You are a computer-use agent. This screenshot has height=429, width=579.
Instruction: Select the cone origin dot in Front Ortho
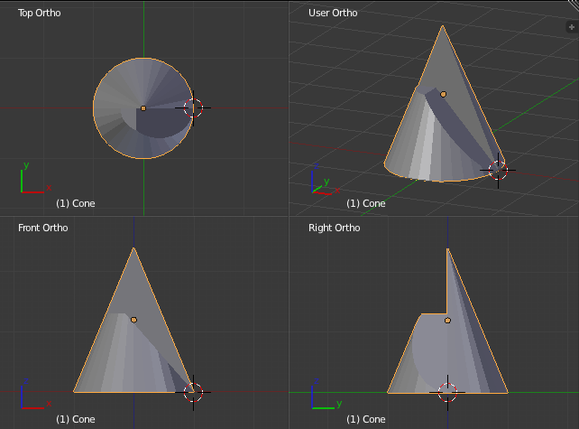click(134, 320)
